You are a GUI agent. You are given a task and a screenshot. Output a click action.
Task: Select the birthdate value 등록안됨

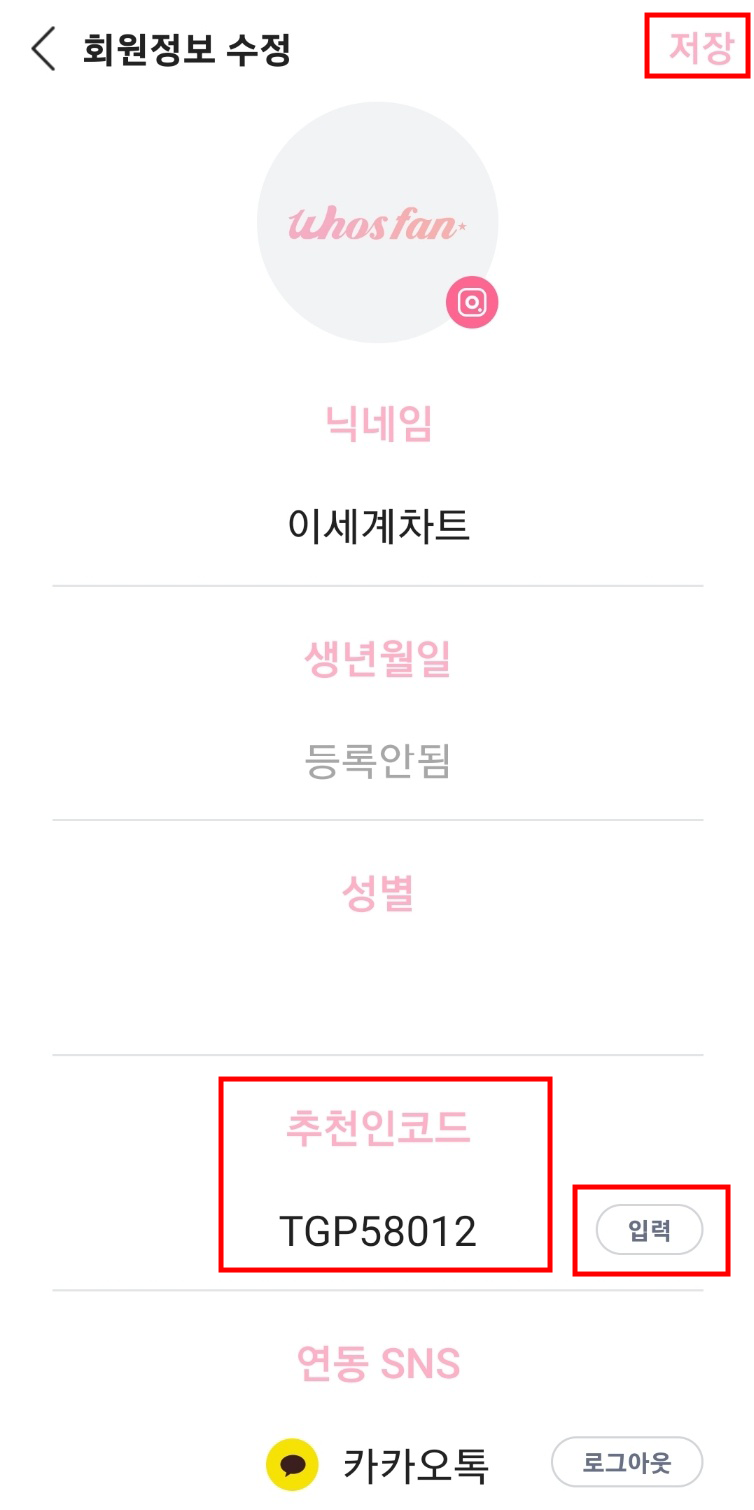click(378, 762)
